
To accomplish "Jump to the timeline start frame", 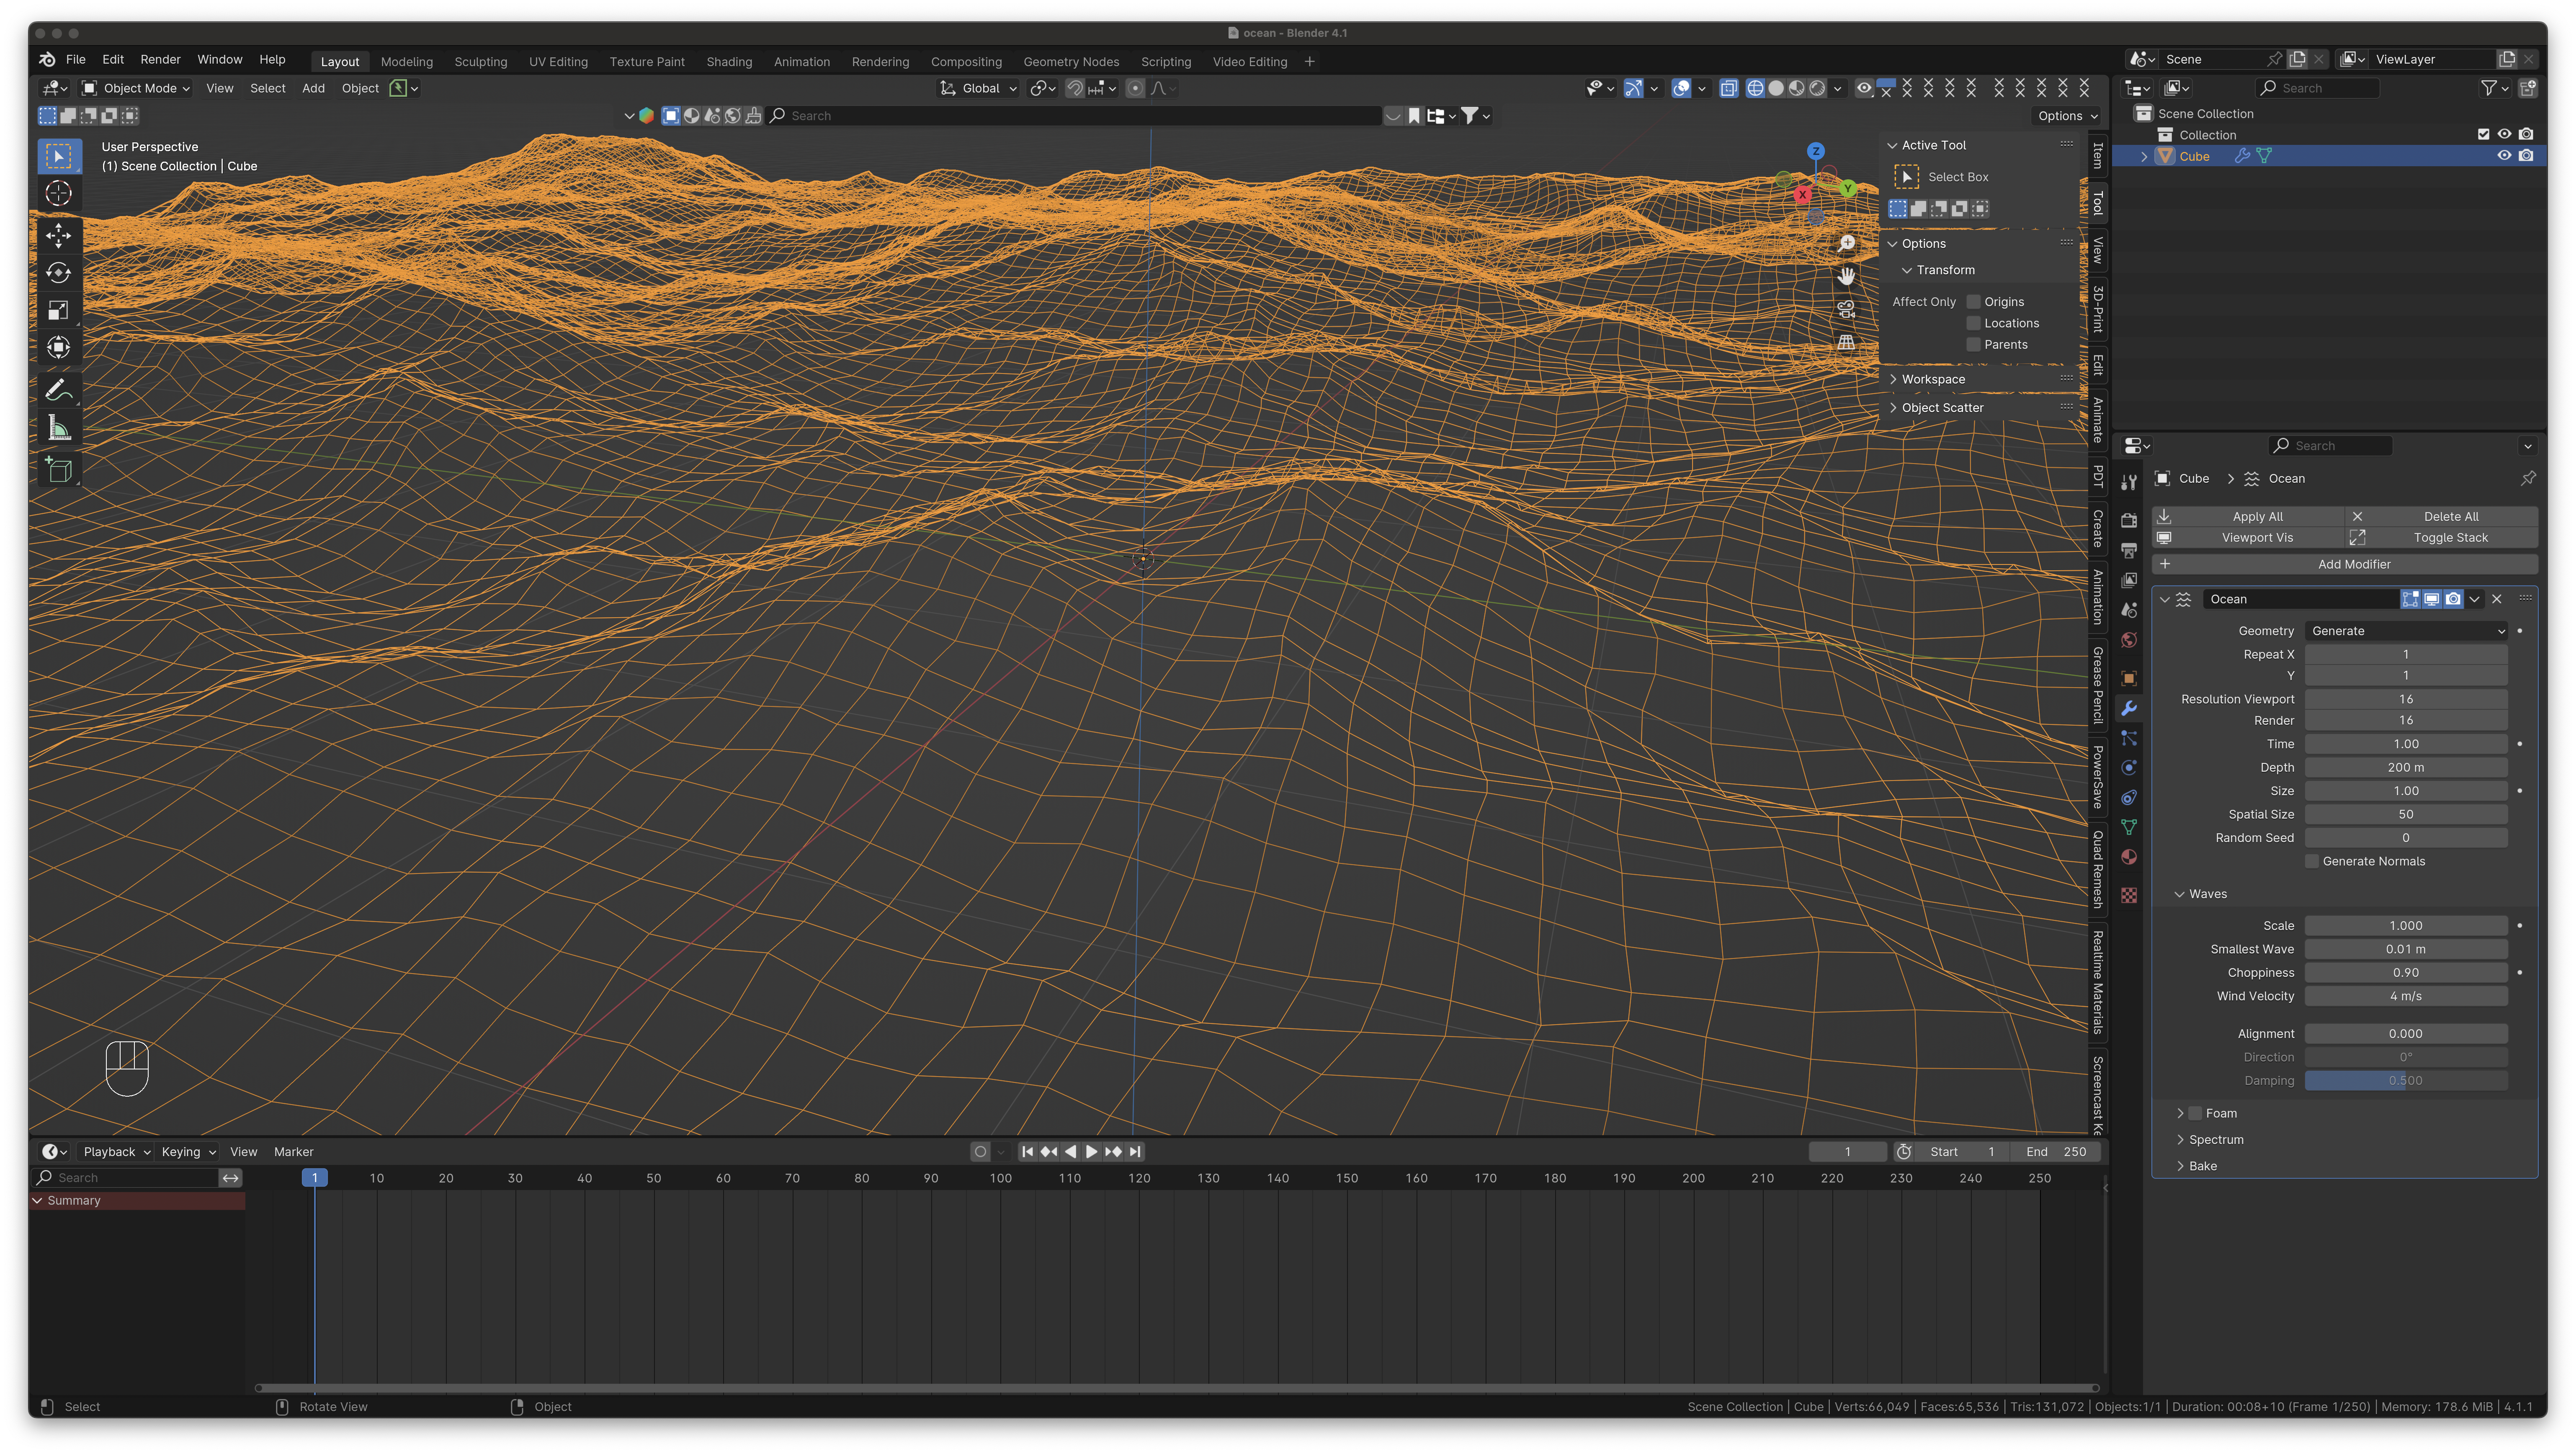I will [x=1027, y=1152].
